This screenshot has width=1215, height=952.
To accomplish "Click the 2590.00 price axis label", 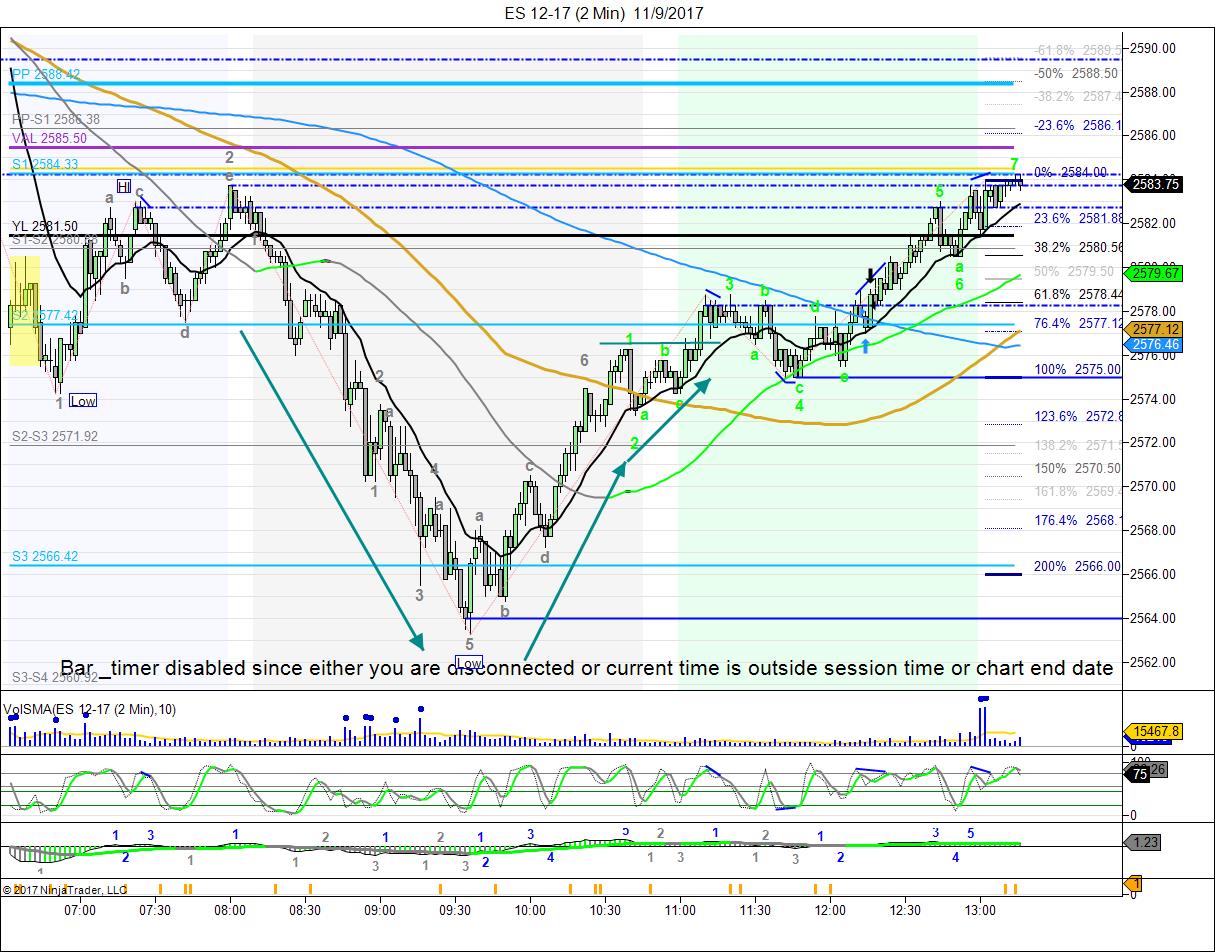I will 1154,48.
